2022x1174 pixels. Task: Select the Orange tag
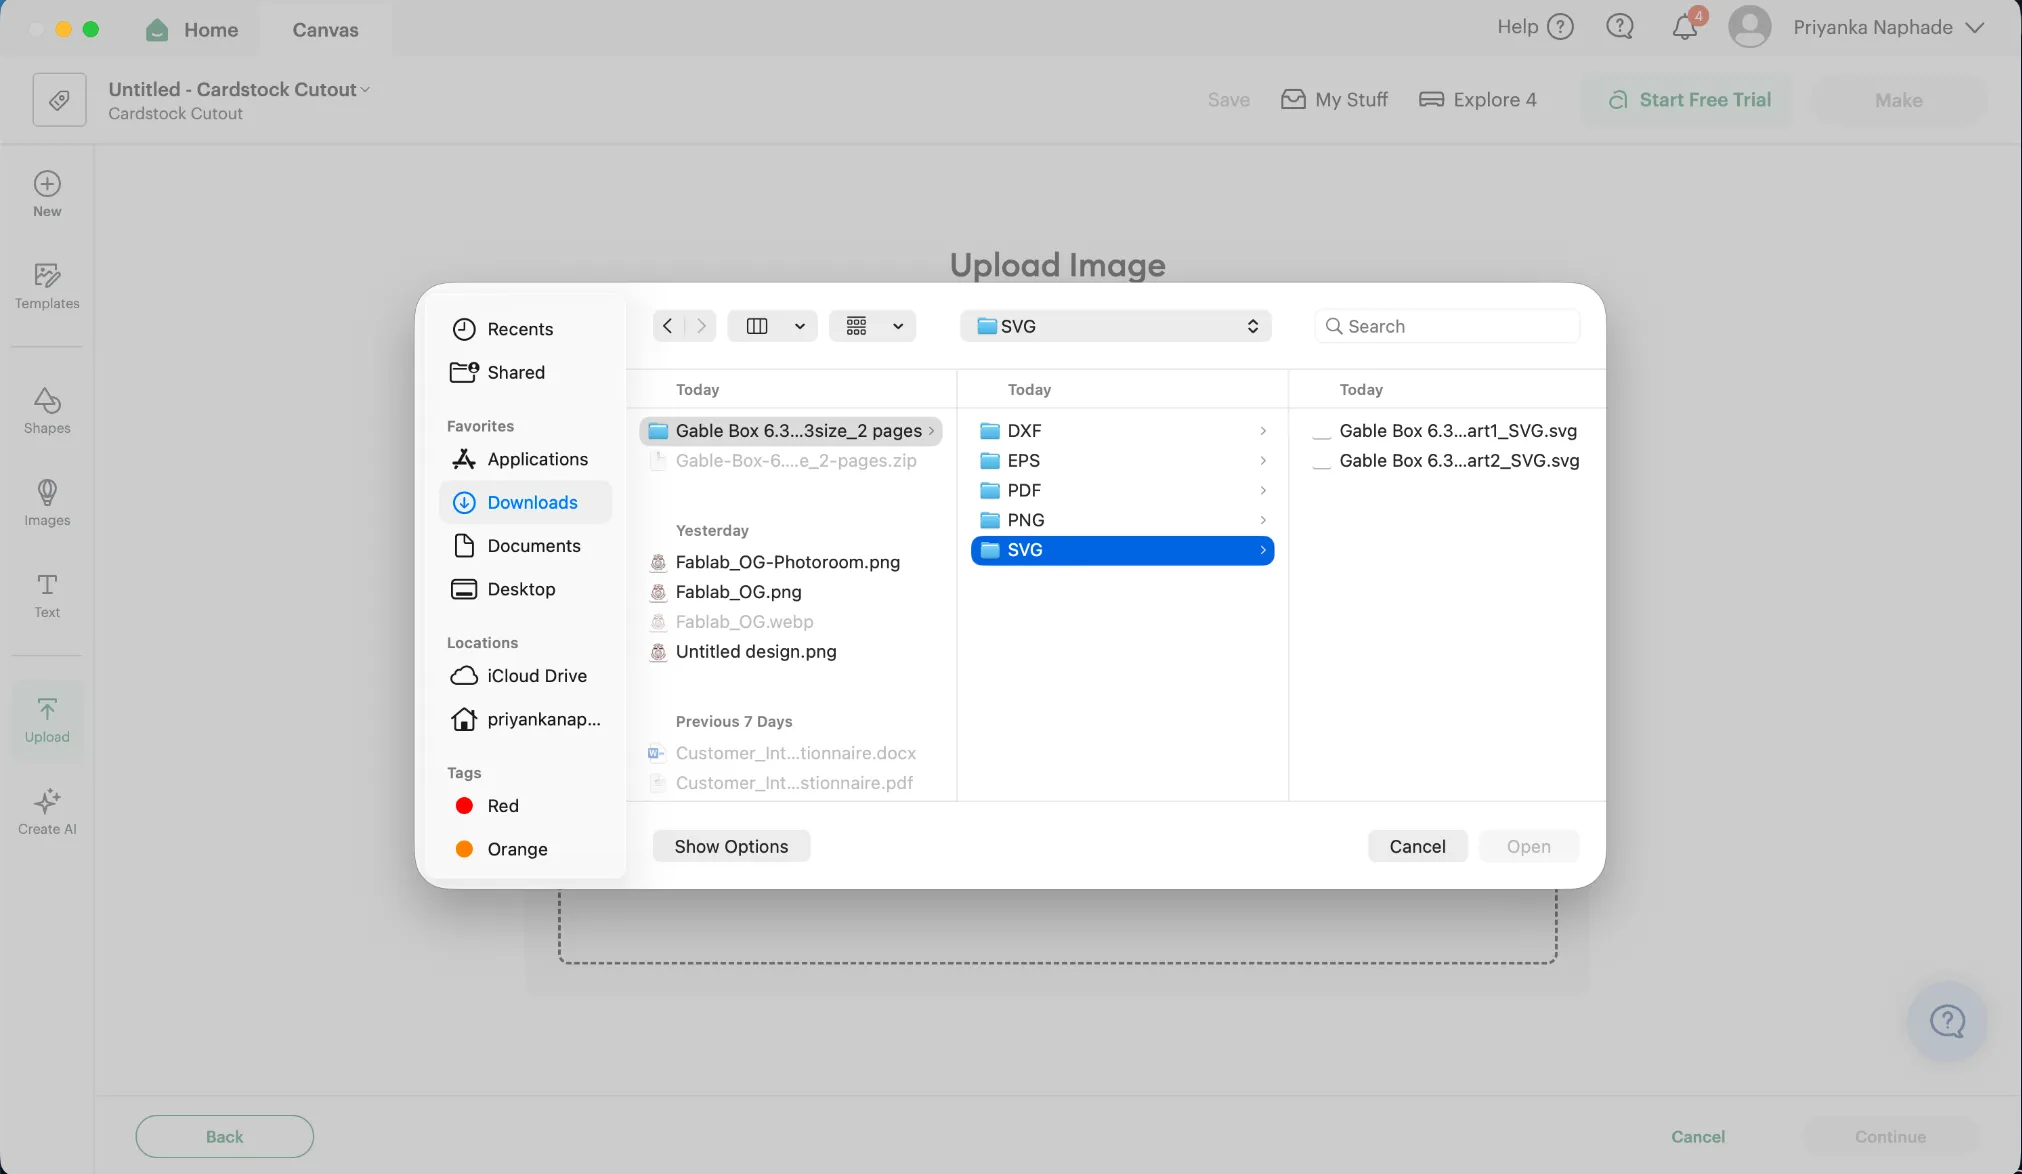[x=526, y=849]
